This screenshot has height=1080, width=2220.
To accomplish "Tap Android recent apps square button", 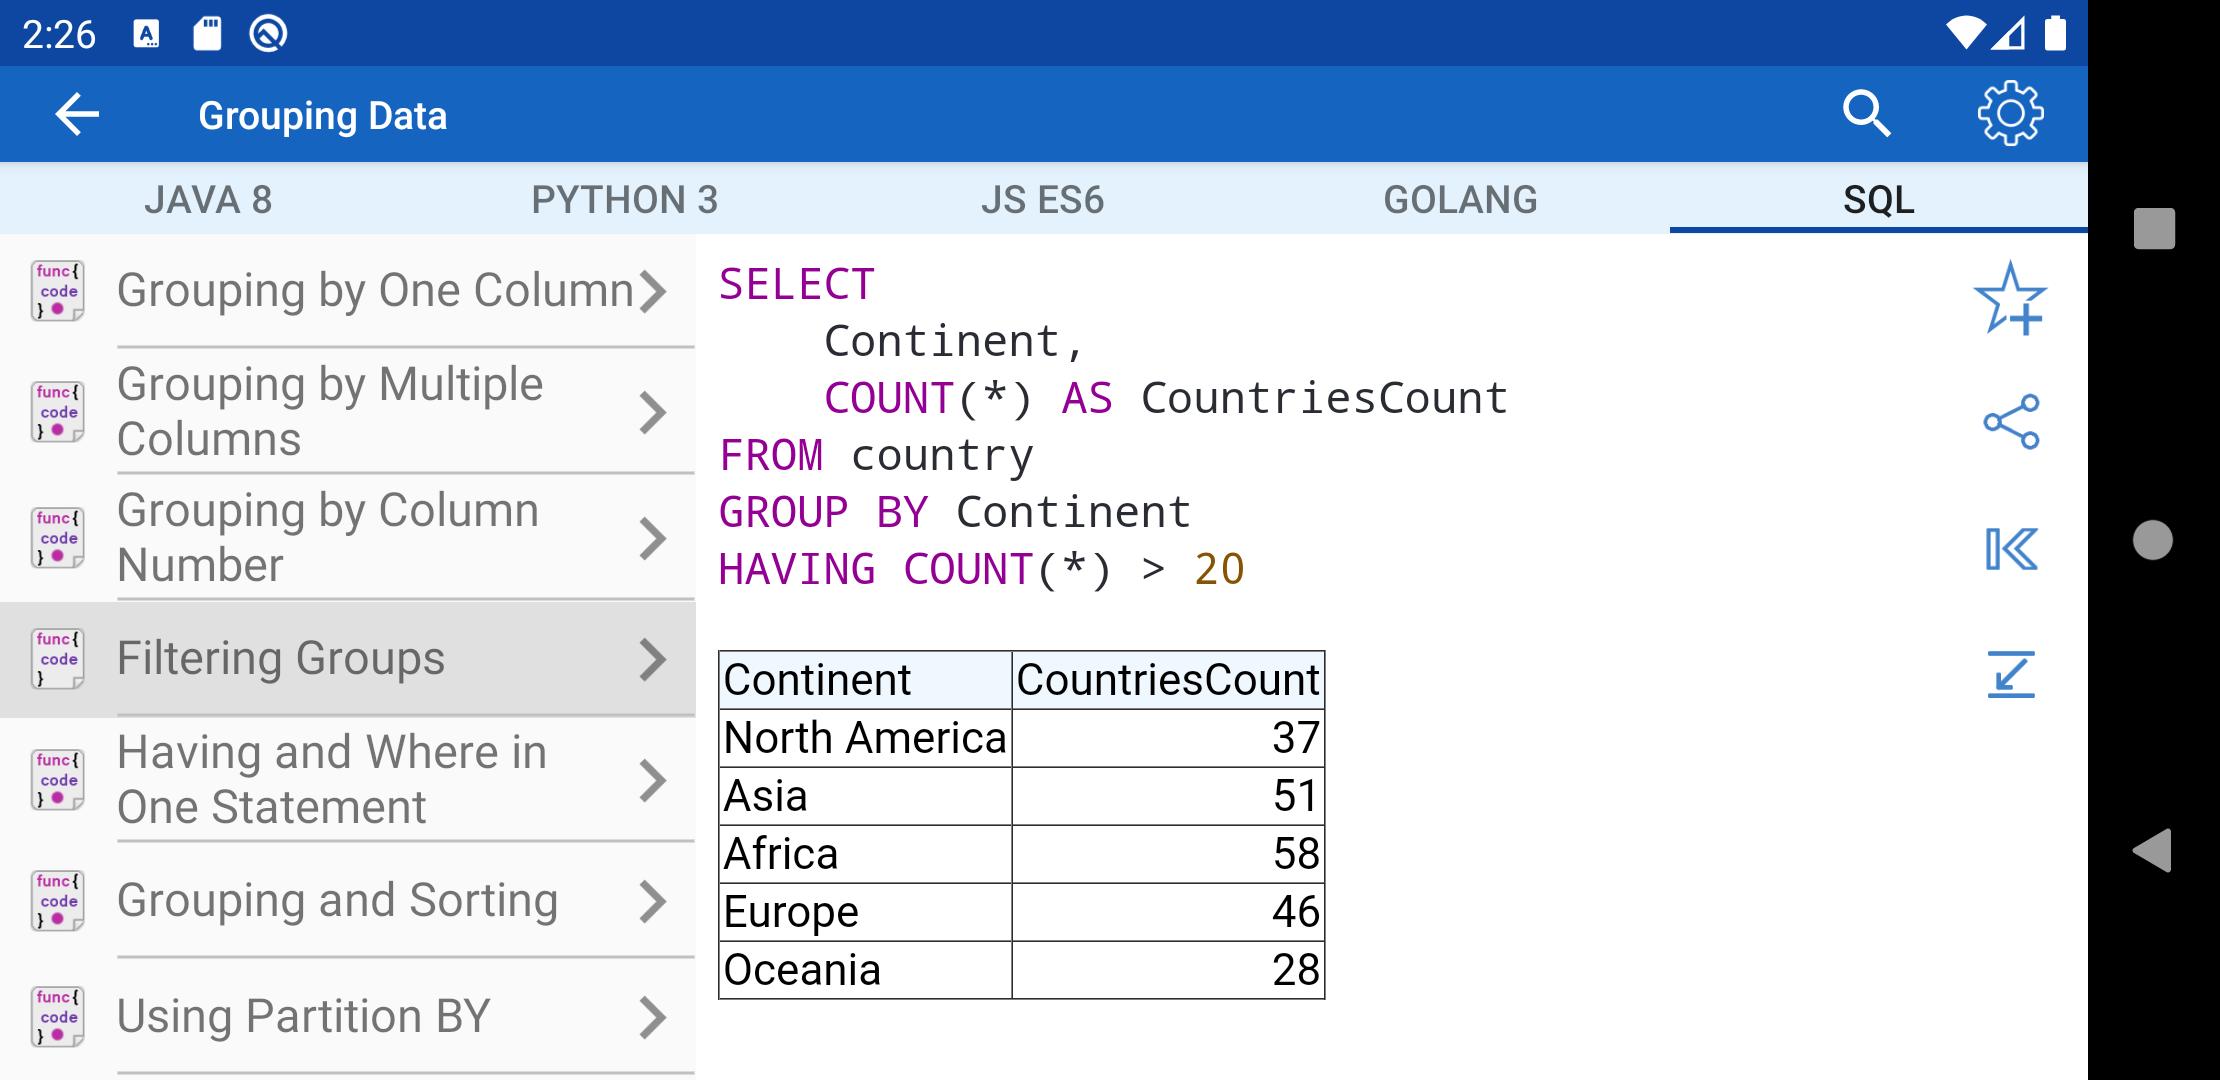I will point(2154,229).
